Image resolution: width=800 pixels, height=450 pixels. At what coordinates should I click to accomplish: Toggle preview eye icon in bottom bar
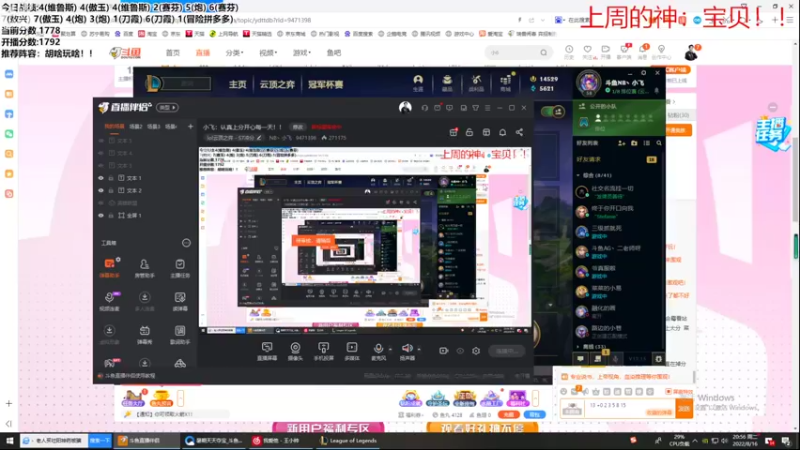click(x=460, y=351)
